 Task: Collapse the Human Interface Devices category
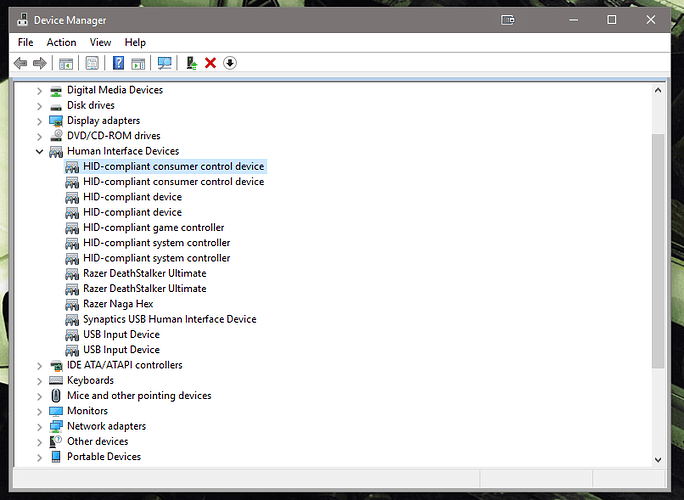[40, 151]
